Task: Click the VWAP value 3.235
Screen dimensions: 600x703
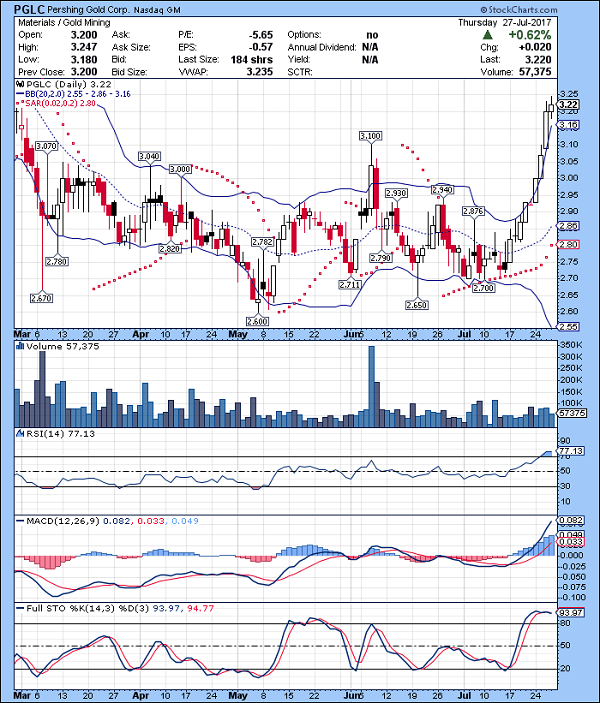Action: [x=260, y=72]
